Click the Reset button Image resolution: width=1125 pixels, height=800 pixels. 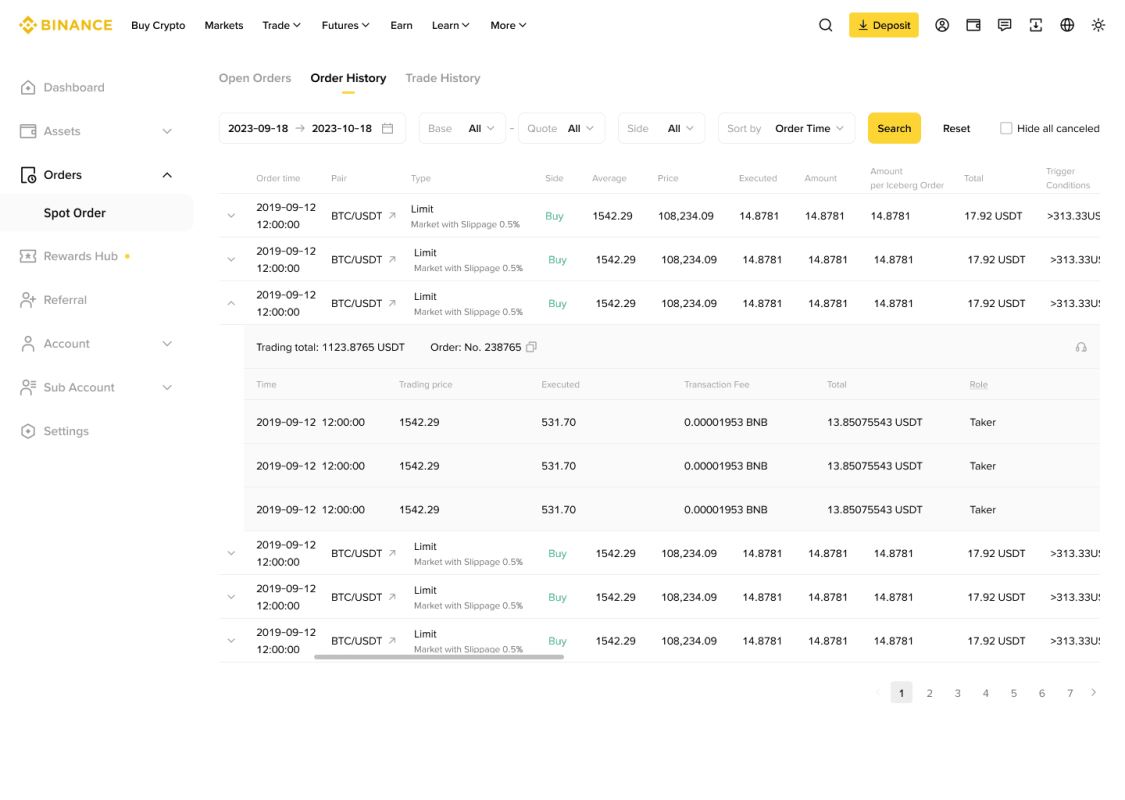coord(956,128)
